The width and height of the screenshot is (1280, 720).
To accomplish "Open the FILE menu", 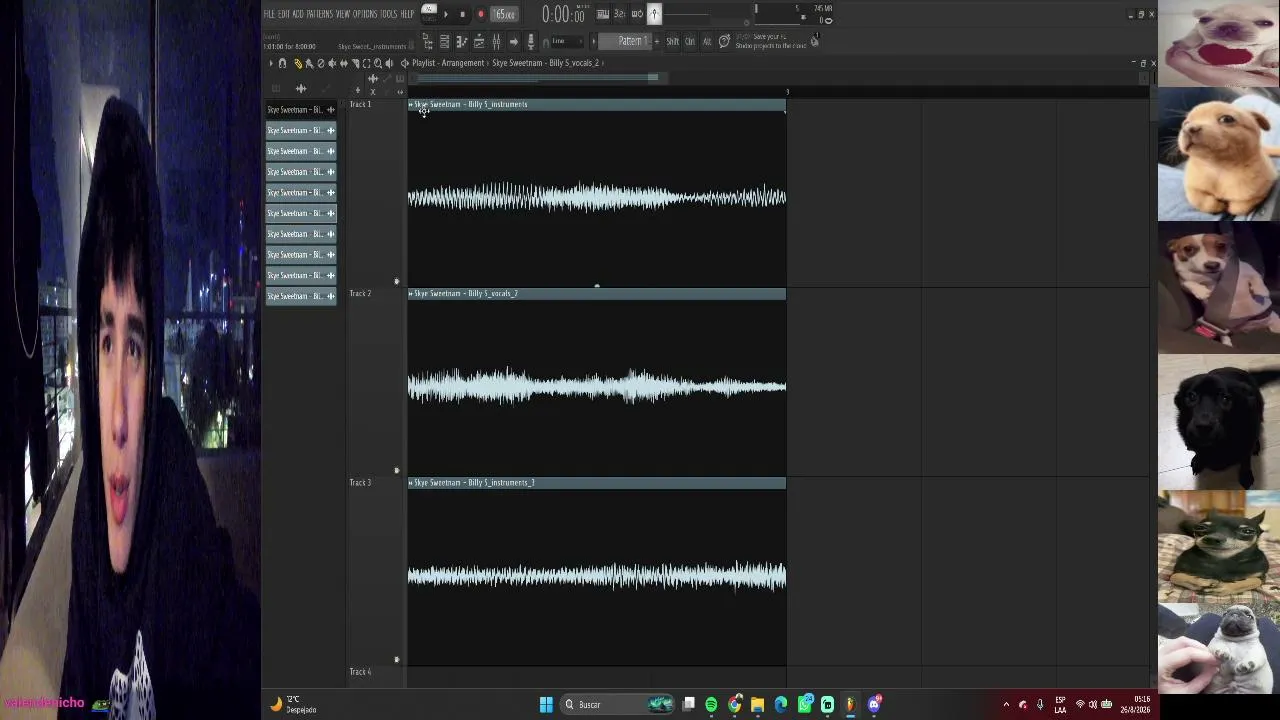I will (269, 14).
